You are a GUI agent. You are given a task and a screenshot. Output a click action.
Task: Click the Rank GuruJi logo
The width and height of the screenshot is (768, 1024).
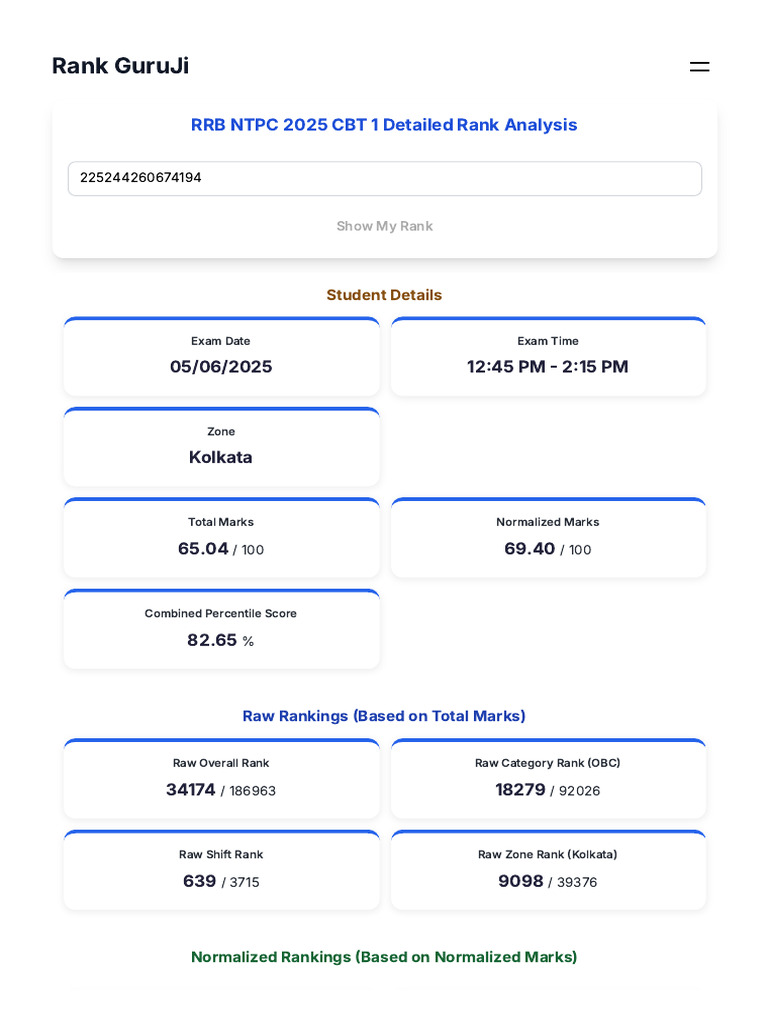coord(120,66)
